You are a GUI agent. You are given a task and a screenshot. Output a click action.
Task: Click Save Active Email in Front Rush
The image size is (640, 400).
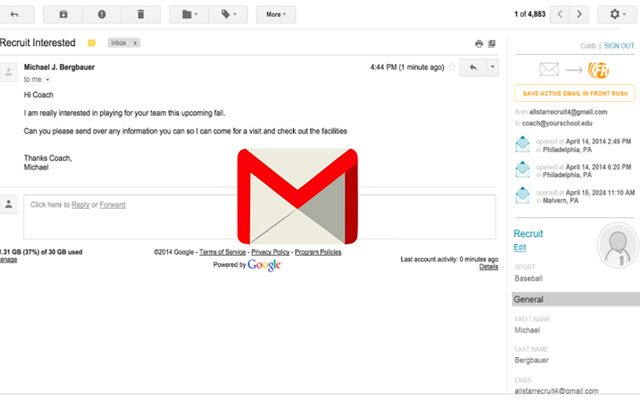point(575,93)
